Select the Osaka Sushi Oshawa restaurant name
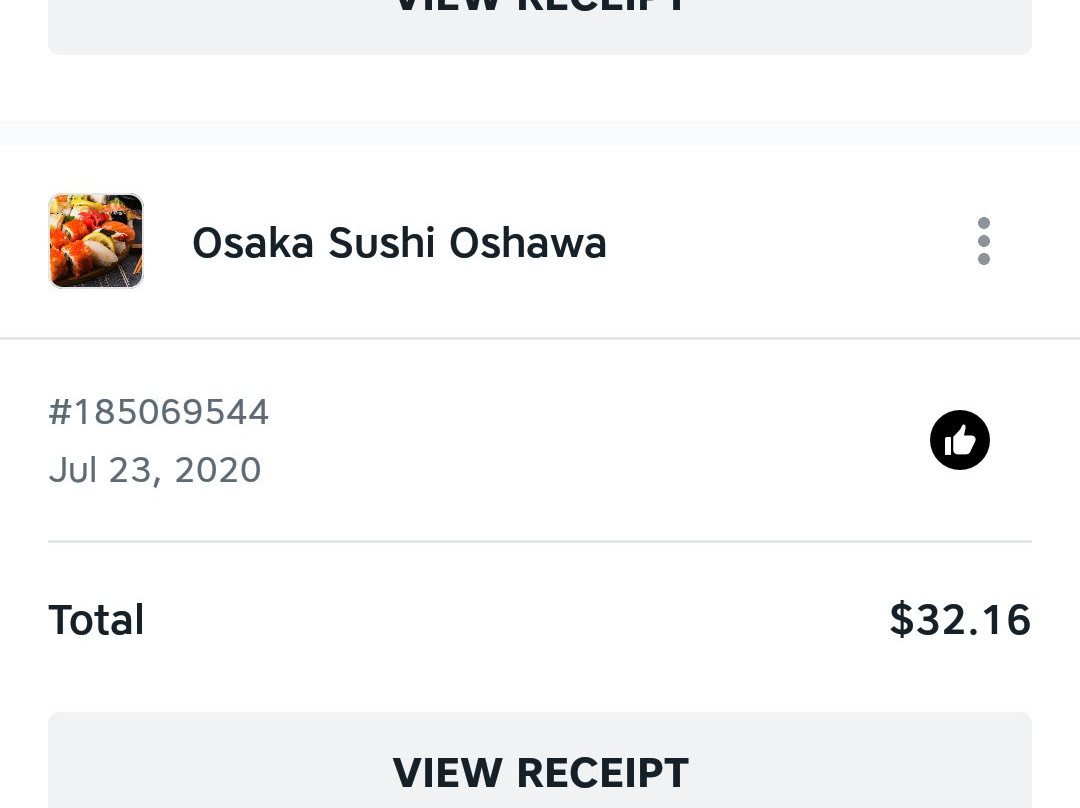This screenshot has width=1080, height=808. tap(399, 242)
